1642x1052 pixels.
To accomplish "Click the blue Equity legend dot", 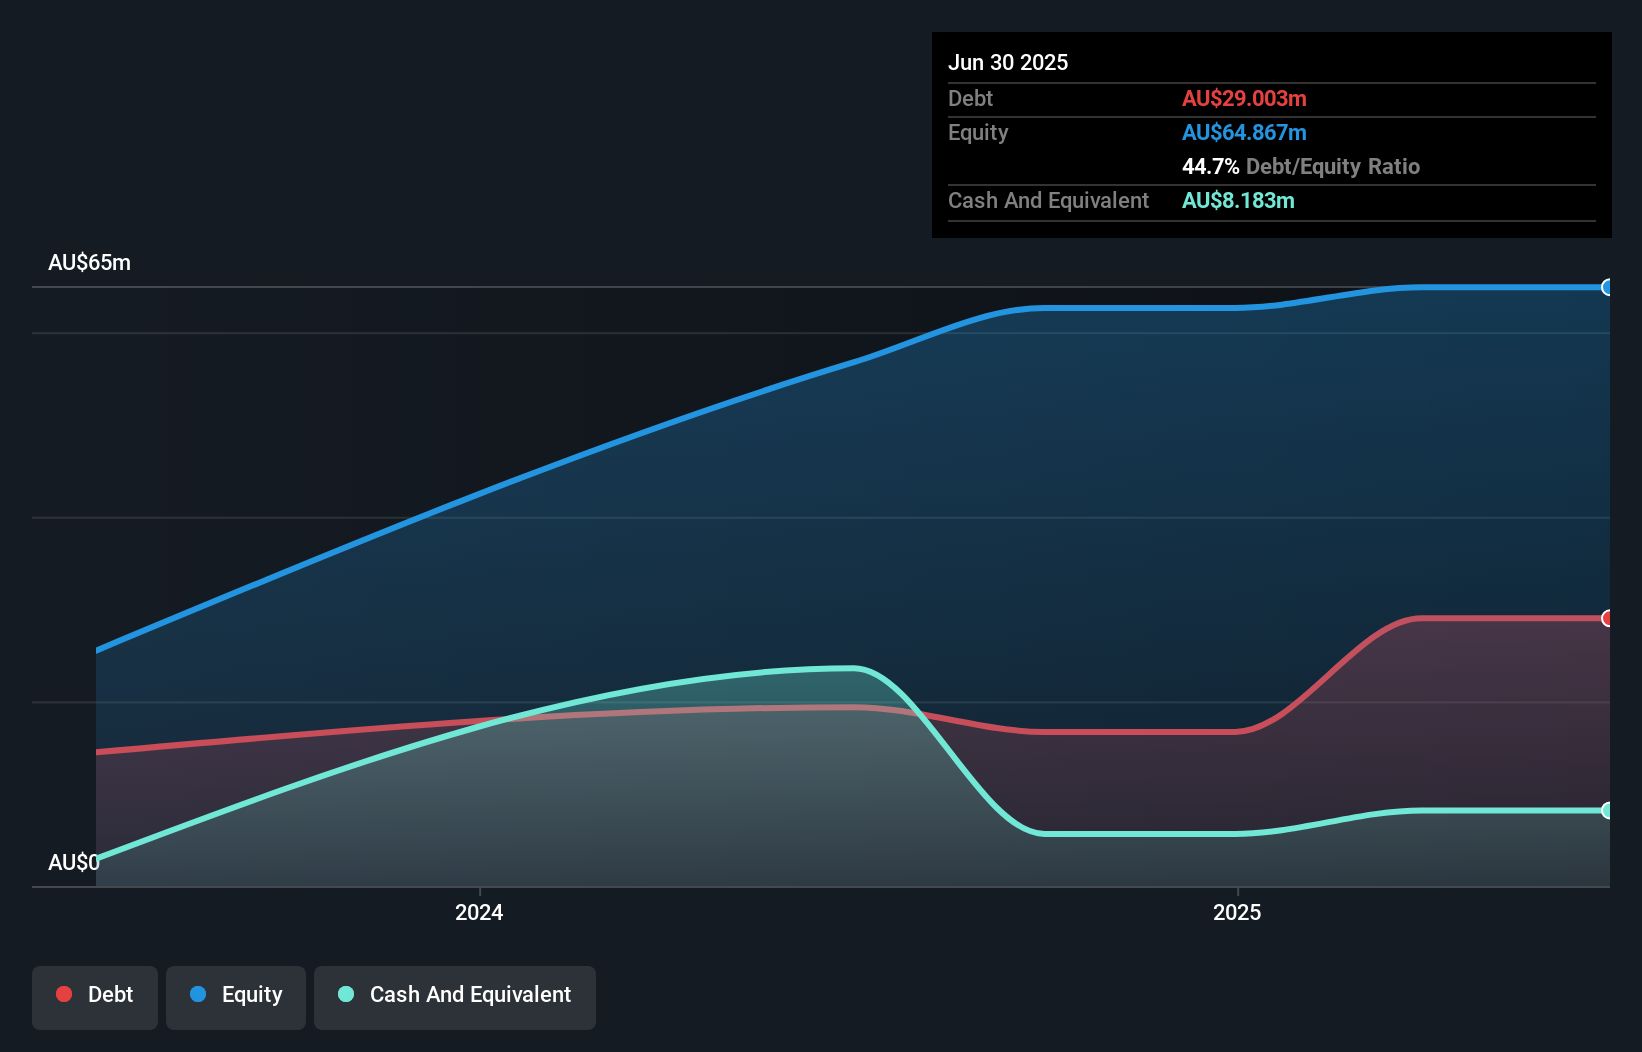I will (198, 994).
